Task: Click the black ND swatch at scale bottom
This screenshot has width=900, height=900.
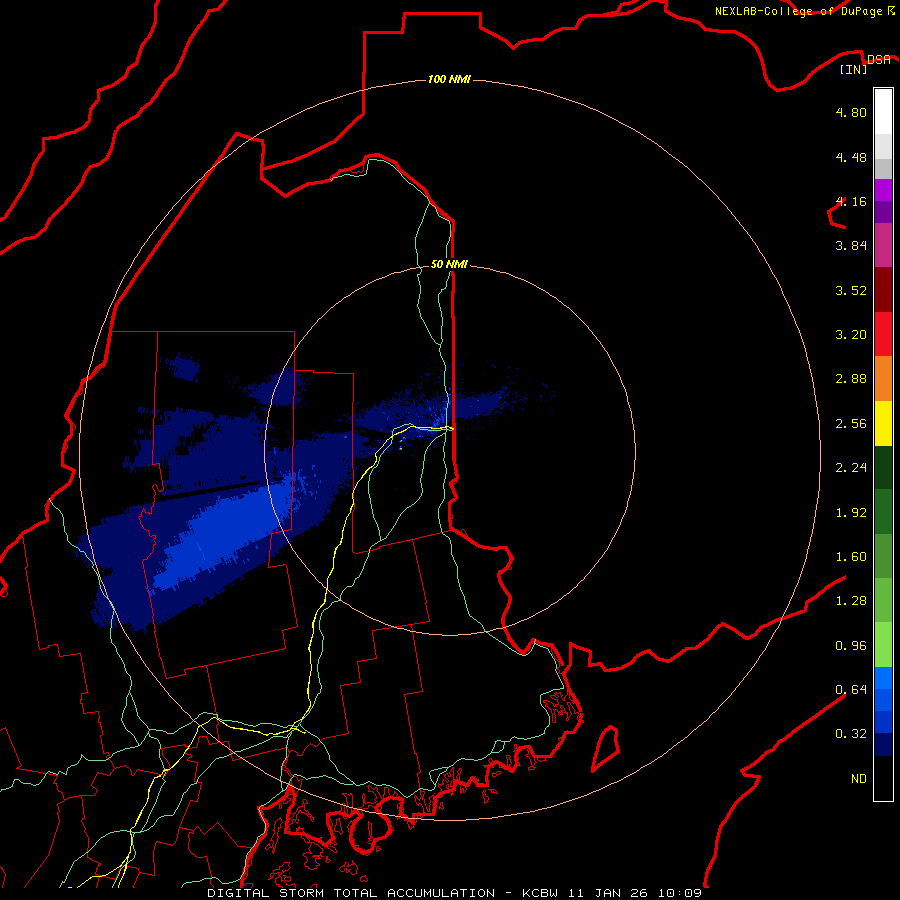Action: [x=883, y=778]
